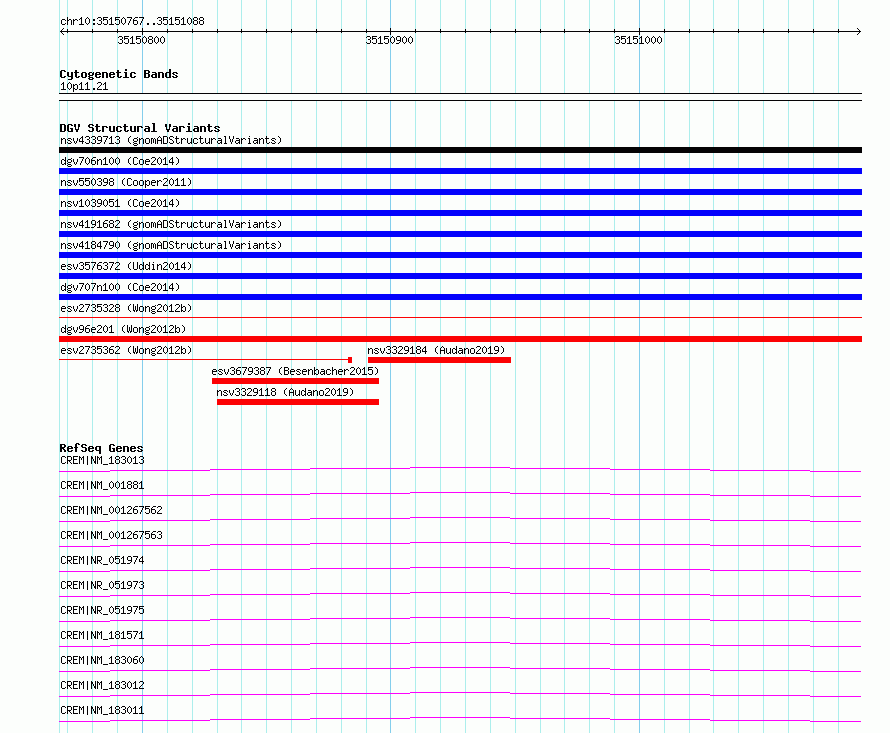Open variant nsv3329118 (Audano2019) label
The height and width of the screenshot is (733, 890).
point(285,392)
